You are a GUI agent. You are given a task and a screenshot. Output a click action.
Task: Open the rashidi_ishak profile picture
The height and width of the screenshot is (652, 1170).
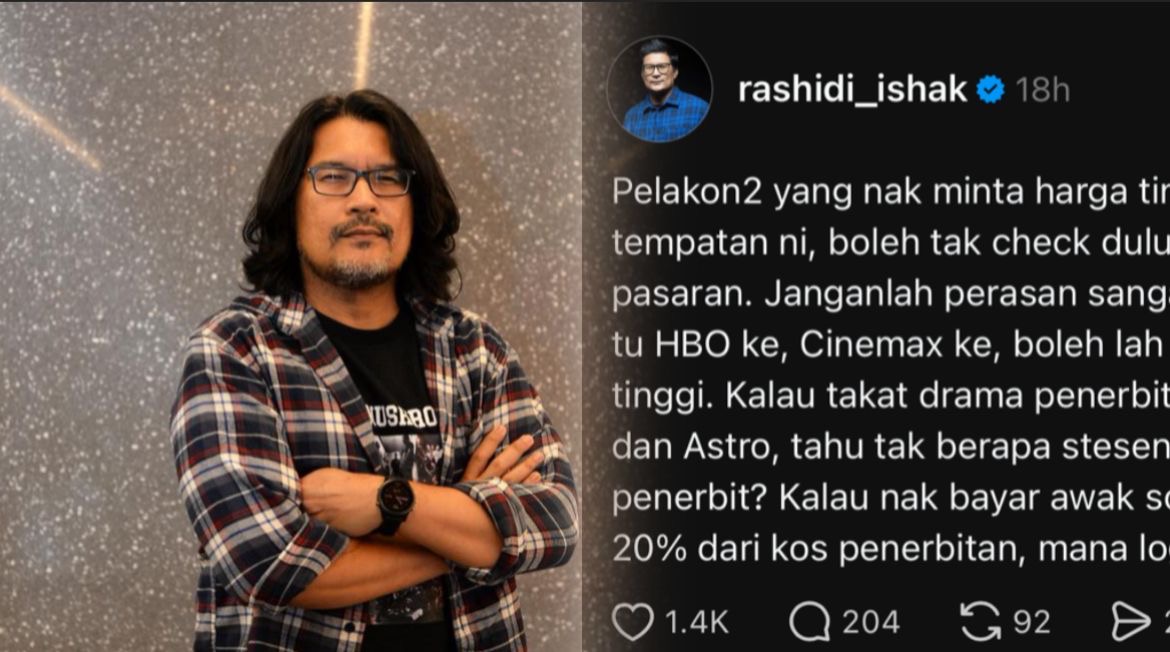(660, 89)
